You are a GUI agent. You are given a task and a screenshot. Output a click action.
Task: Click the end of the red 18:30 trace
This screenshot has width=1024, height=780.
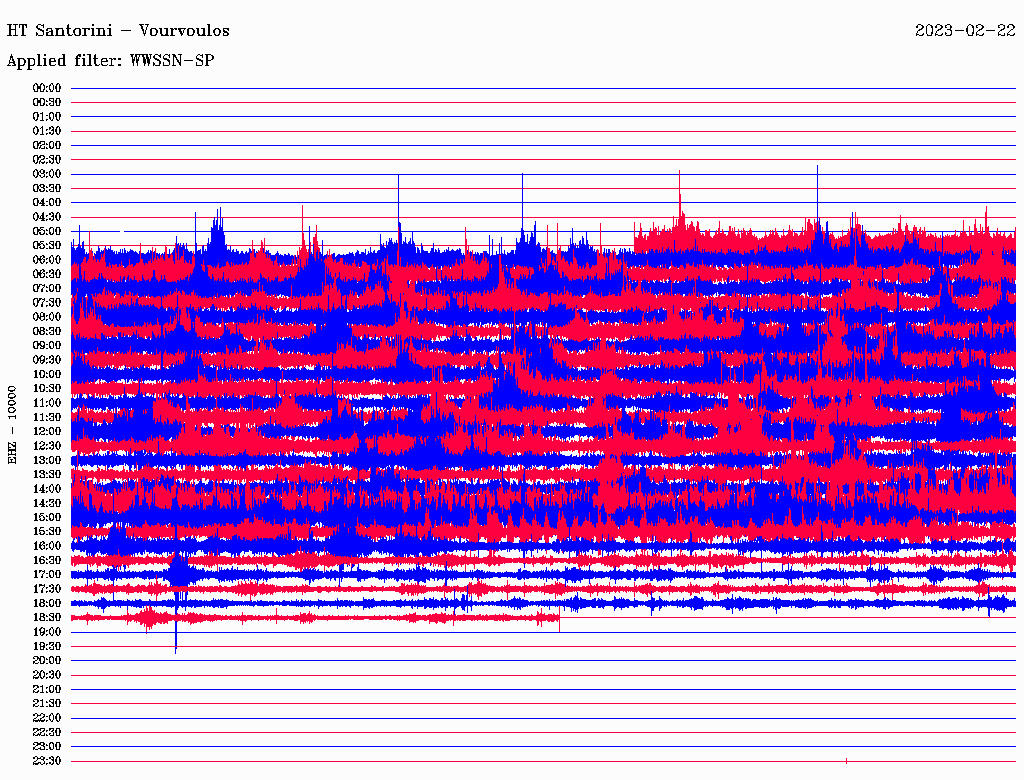point(558,619)
